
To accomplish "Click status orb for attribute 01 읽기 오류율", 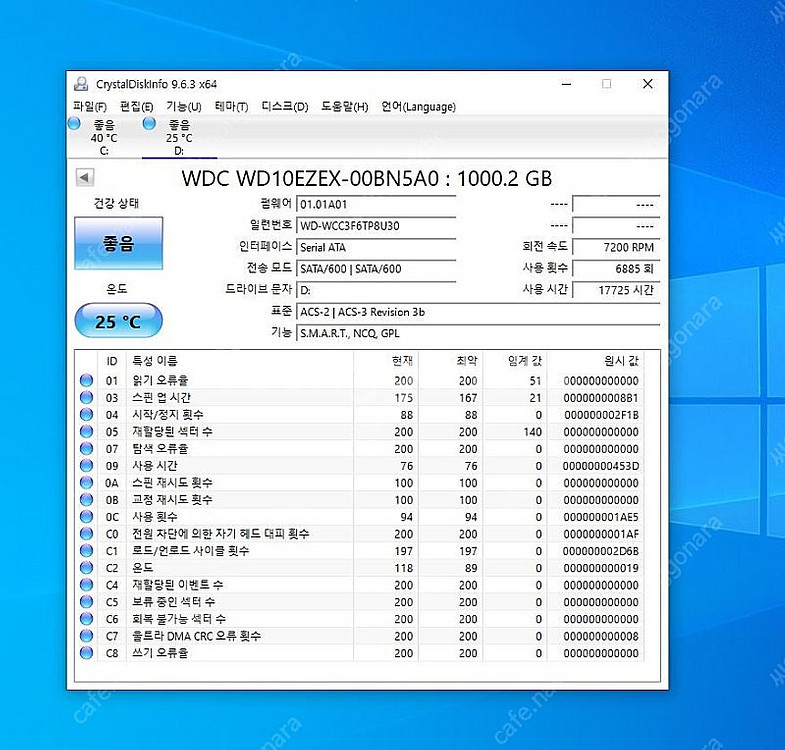I will (87, 380).
